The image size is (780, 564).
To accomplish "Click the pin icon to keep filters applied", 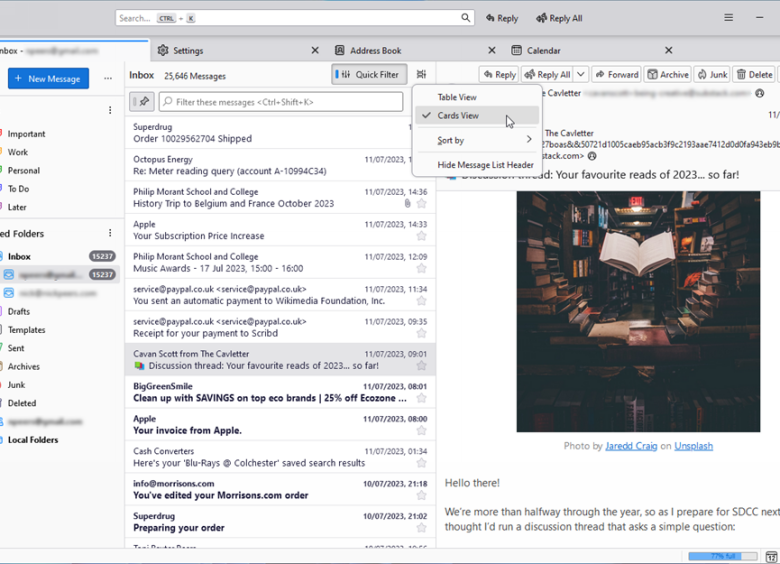I will 141,102.
